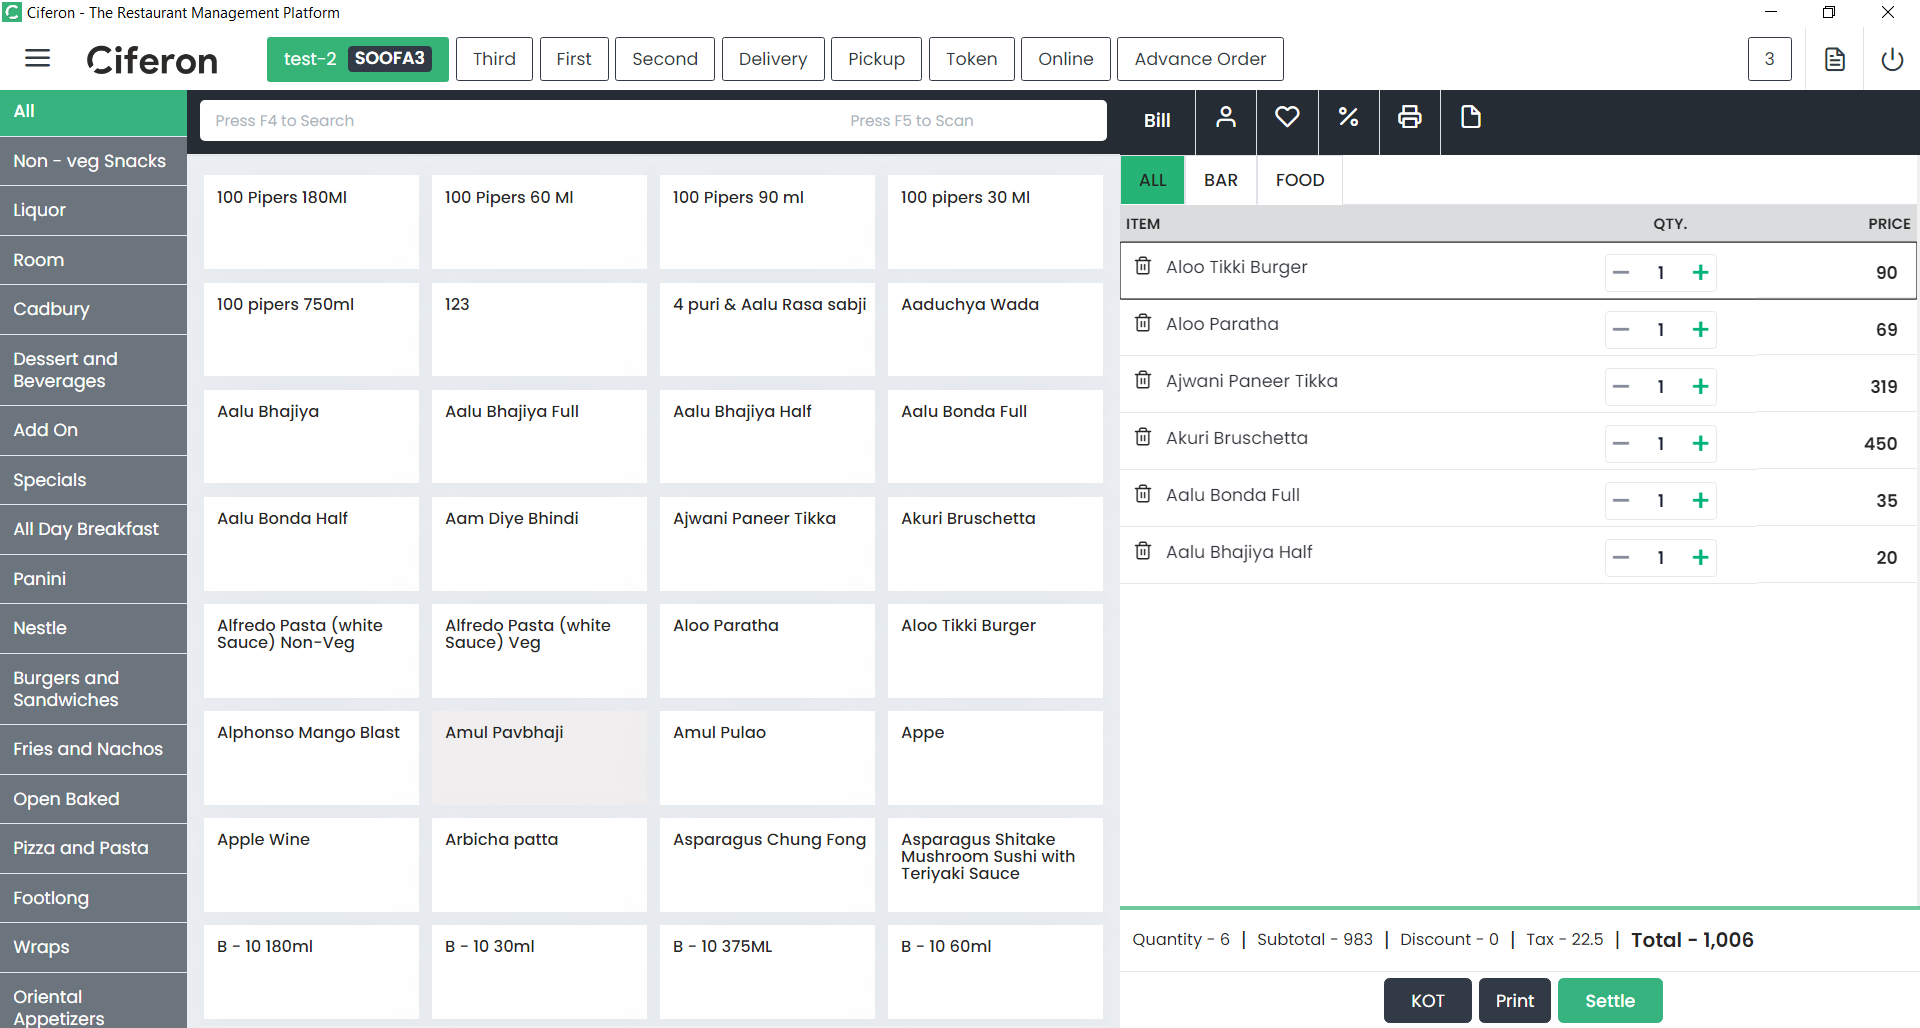The image size is (1920, 1028).
Task: Add 100 Pipers 180Ml to order
Action: pos(311,222)
